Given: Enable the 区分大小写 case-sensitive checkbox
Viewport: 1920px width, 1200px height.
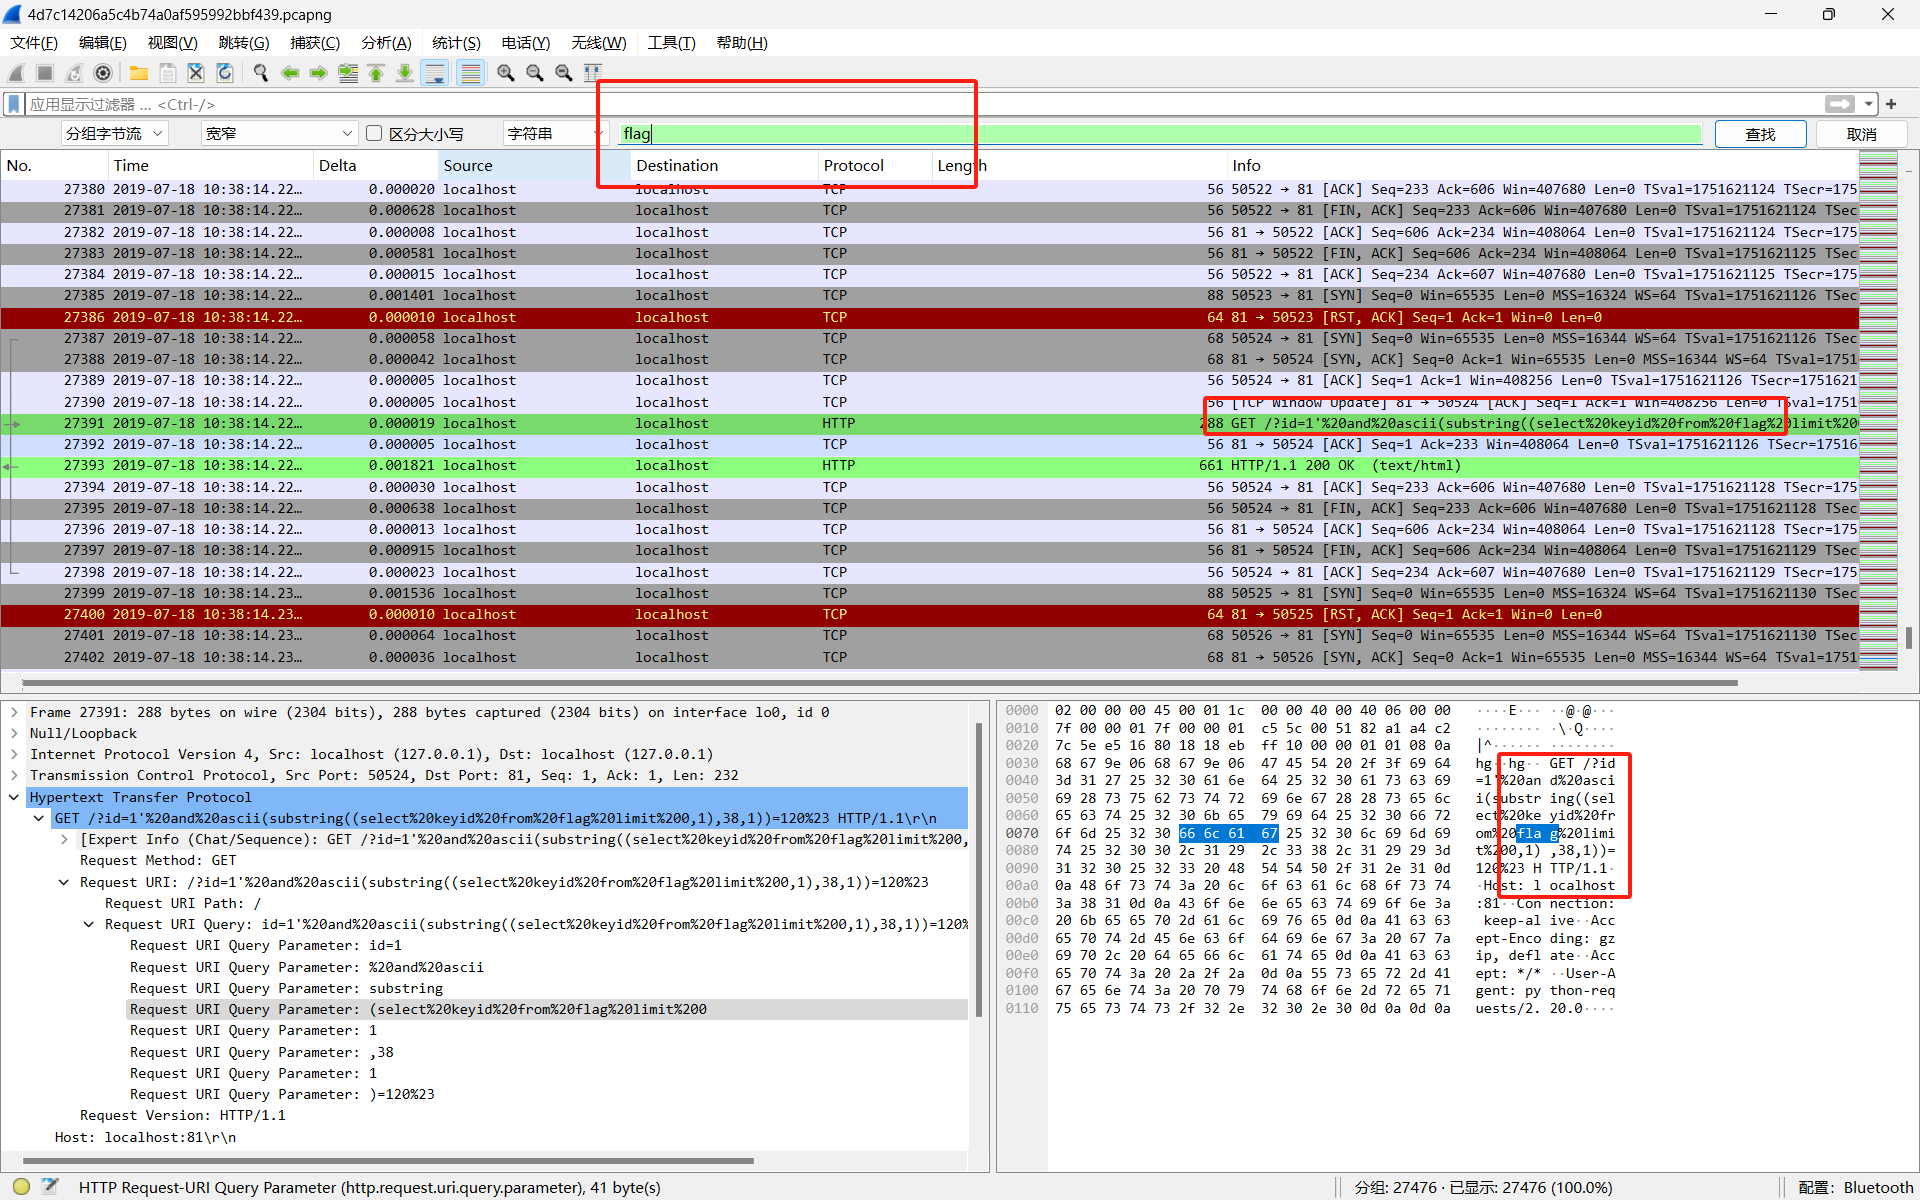Looking at the screenshot, I should (x=375, y=133).
